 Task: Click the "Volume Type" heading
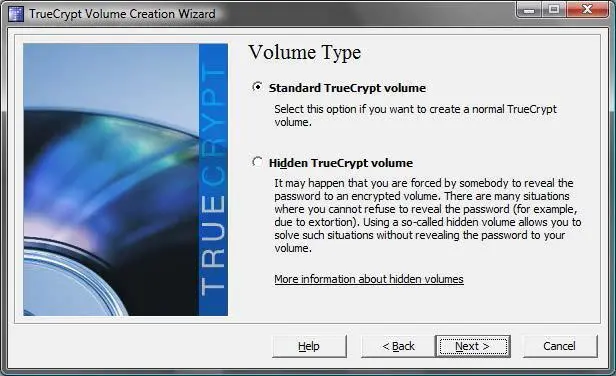(305, 53)
